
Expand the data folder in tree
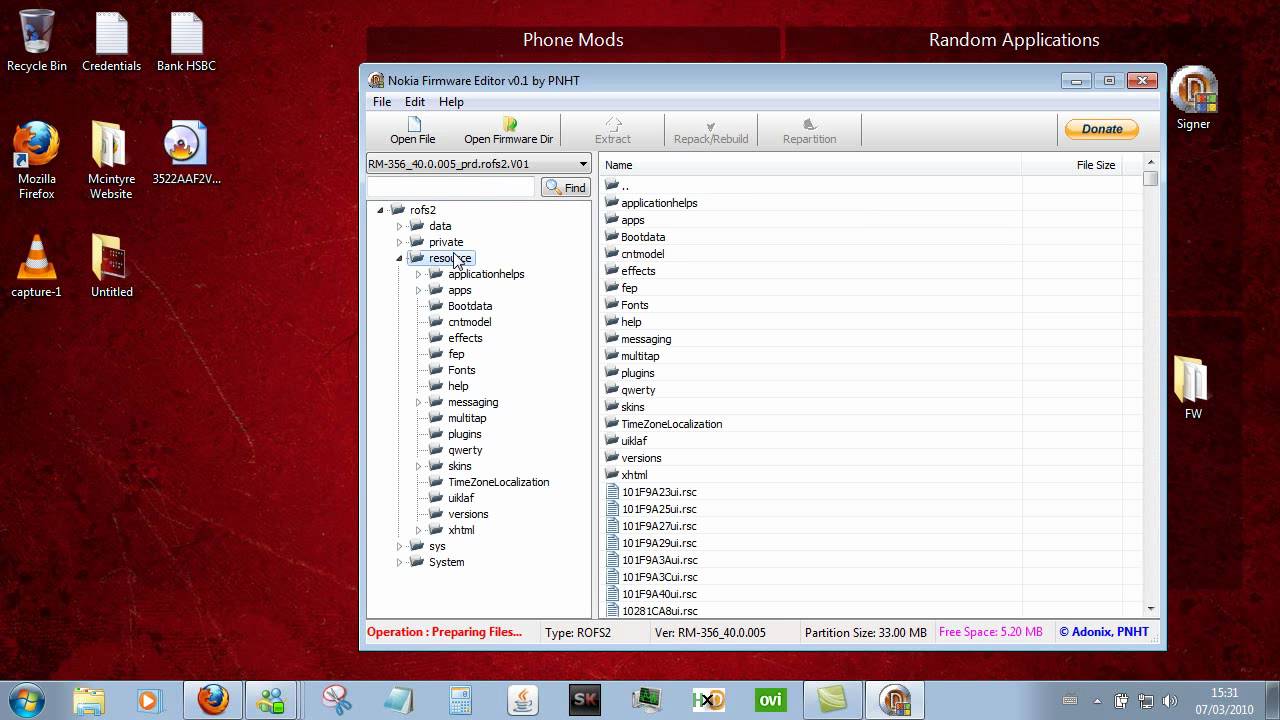[399, 226]
